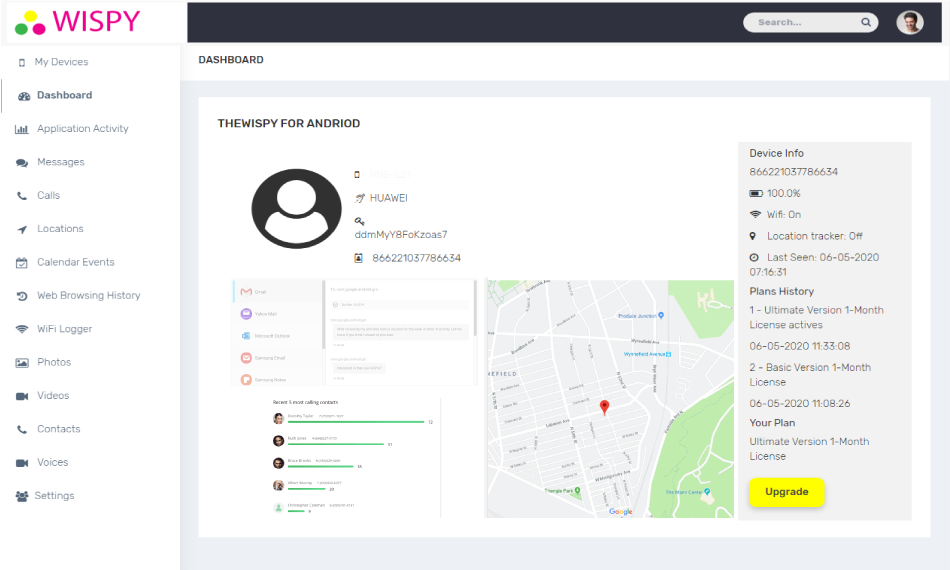Click the red map location pin

pos(604,407)
